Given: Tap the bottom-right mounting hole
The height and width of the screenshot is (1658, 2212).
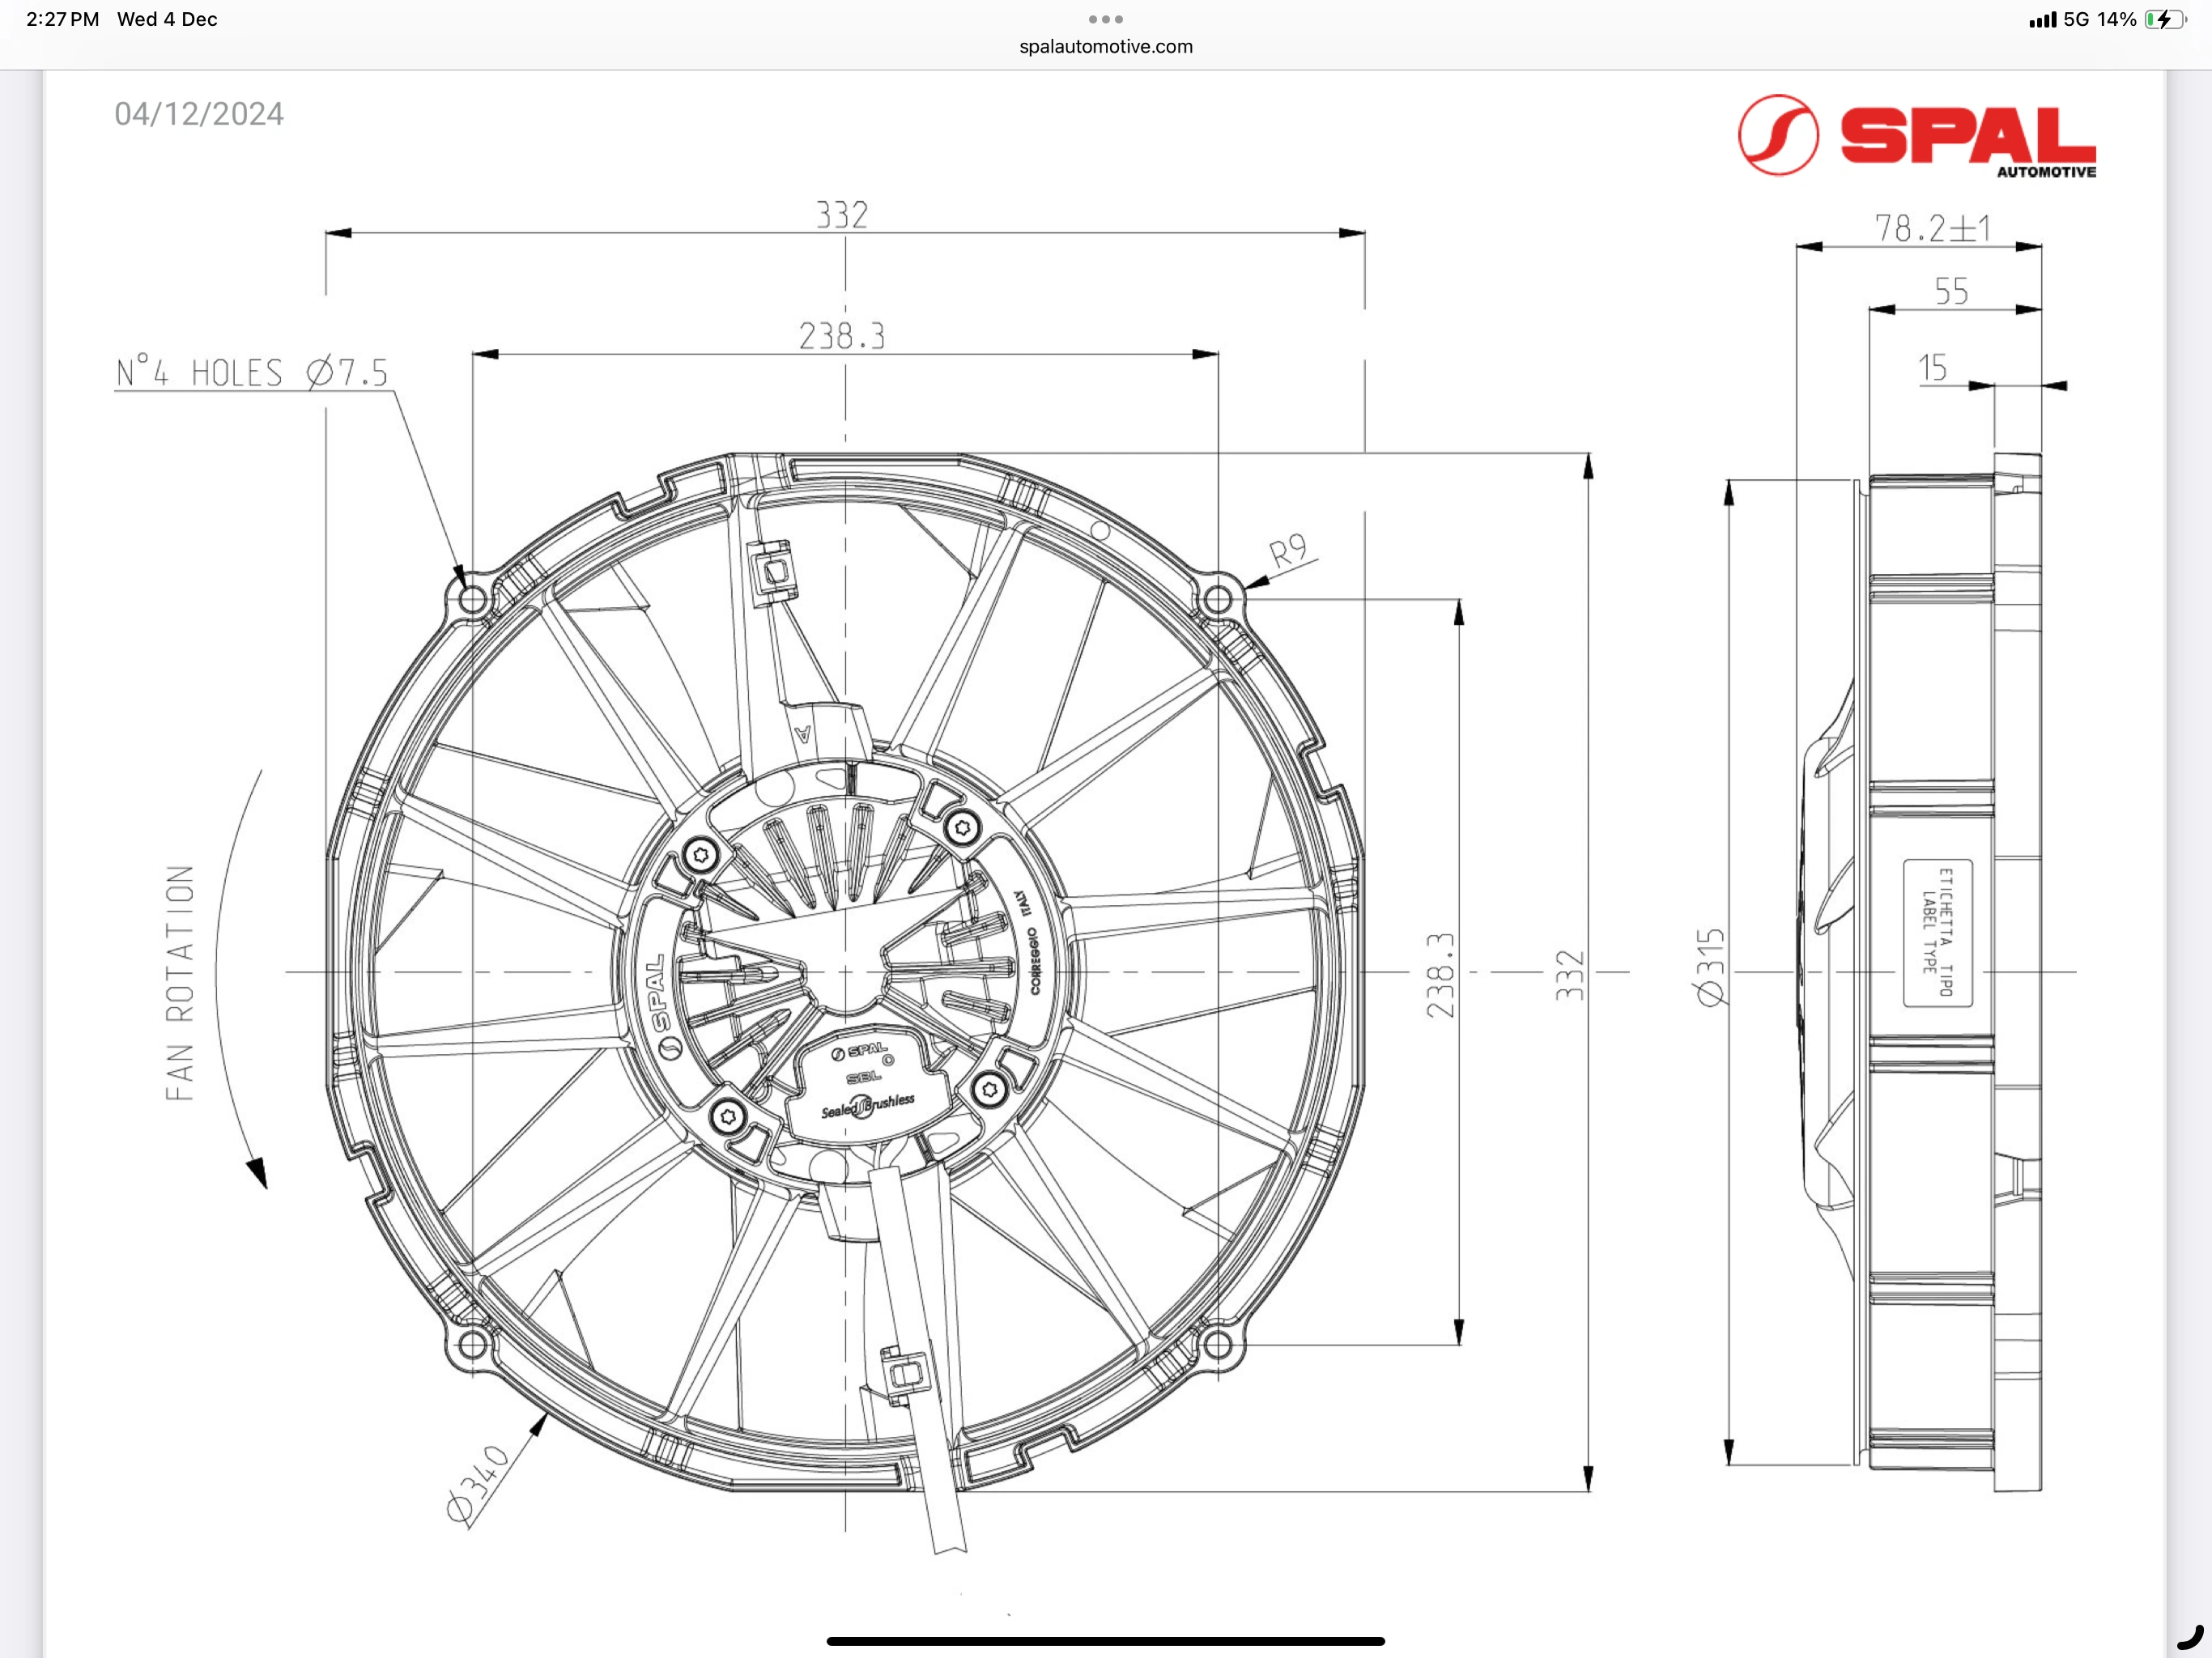Looking at the screenshot, I should coord(1217,1345).
